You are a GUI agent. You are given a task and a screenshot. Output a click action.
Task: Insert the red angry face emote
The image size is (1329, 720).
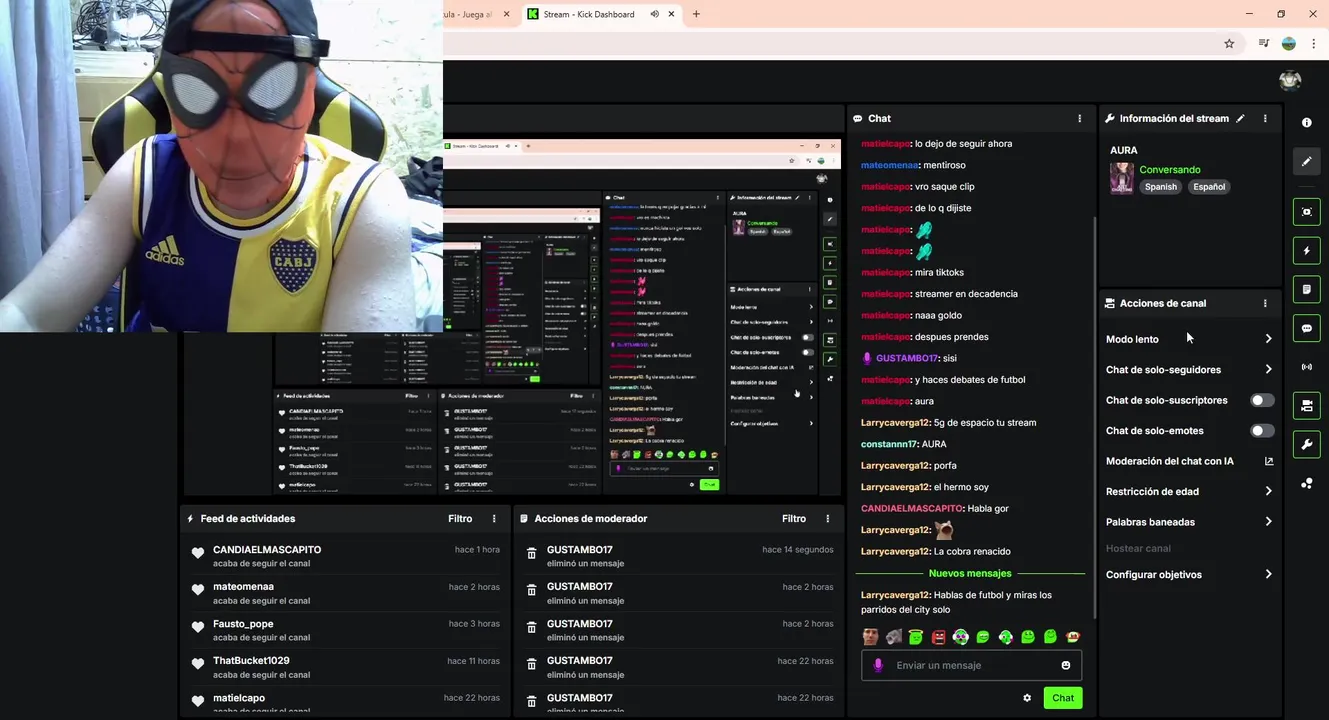coord(938,637)
